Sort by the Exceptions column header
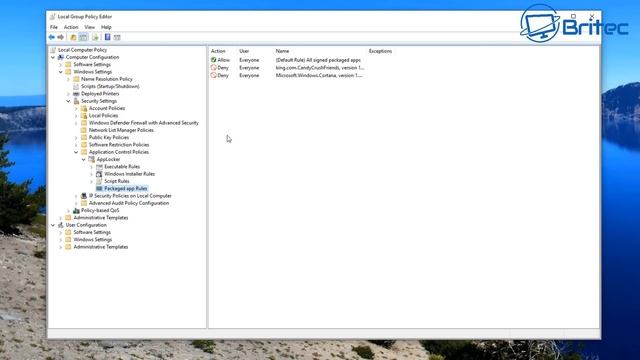 pyautogui.click(x=380, y=51)
